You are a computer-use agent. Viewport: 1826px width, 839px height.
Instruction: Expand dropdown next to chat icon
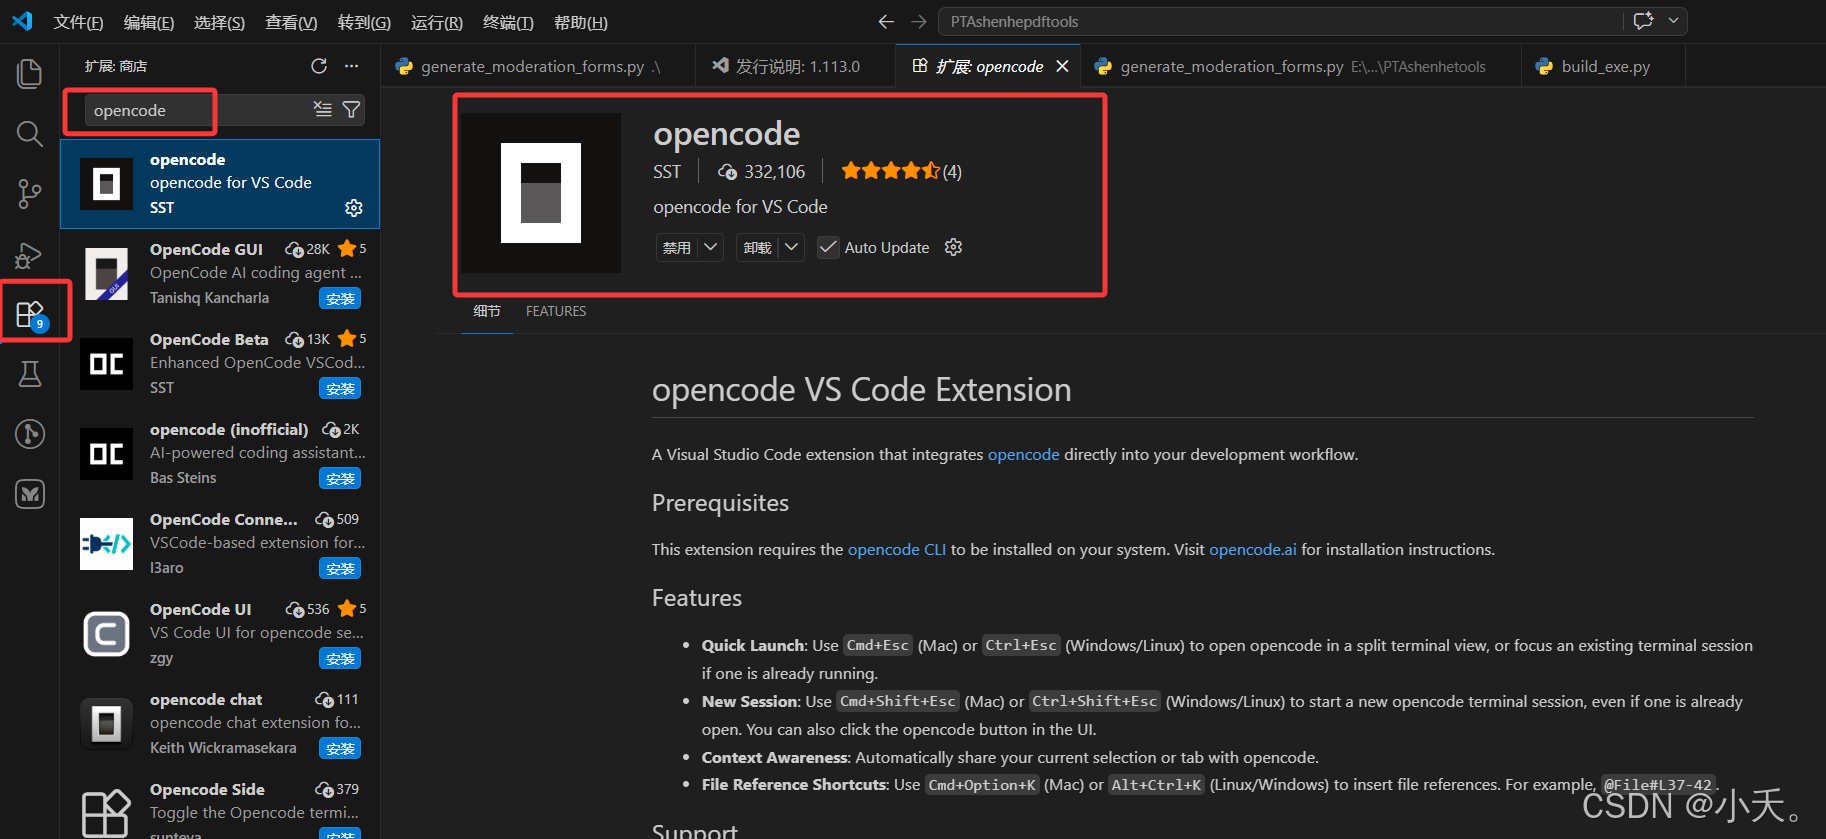pos(1673,21)
